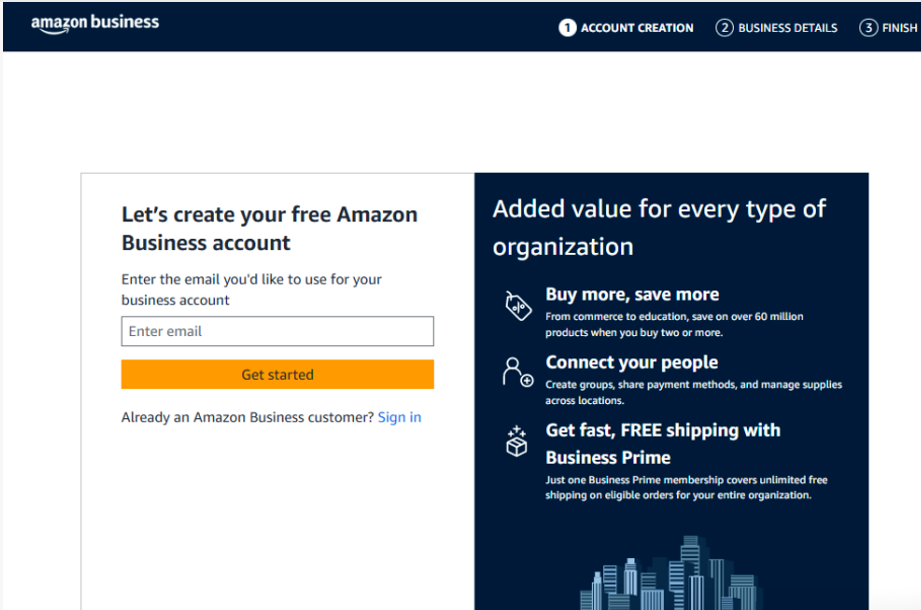921x610 pixels.
Task: Click the price tag savings icon
Action: (517, 305)
